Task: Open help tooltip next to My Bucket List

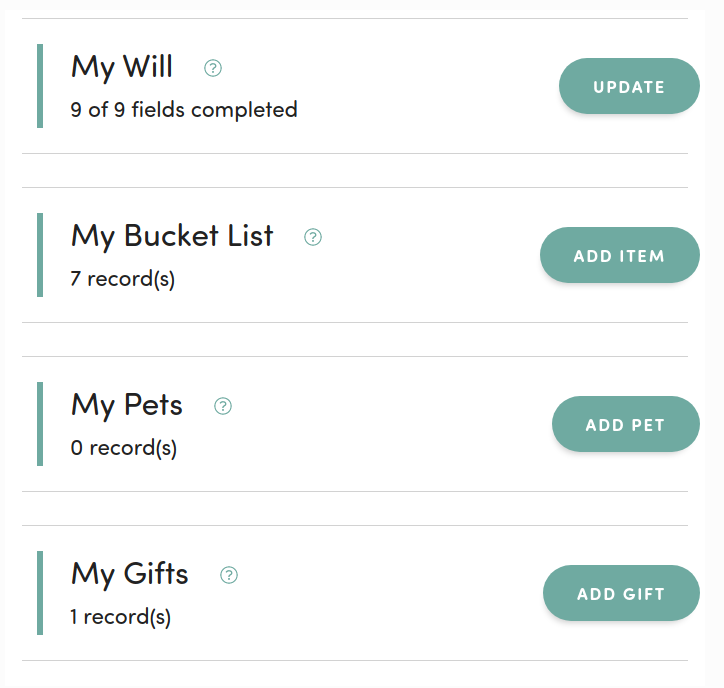Action: tap(313, 237)
